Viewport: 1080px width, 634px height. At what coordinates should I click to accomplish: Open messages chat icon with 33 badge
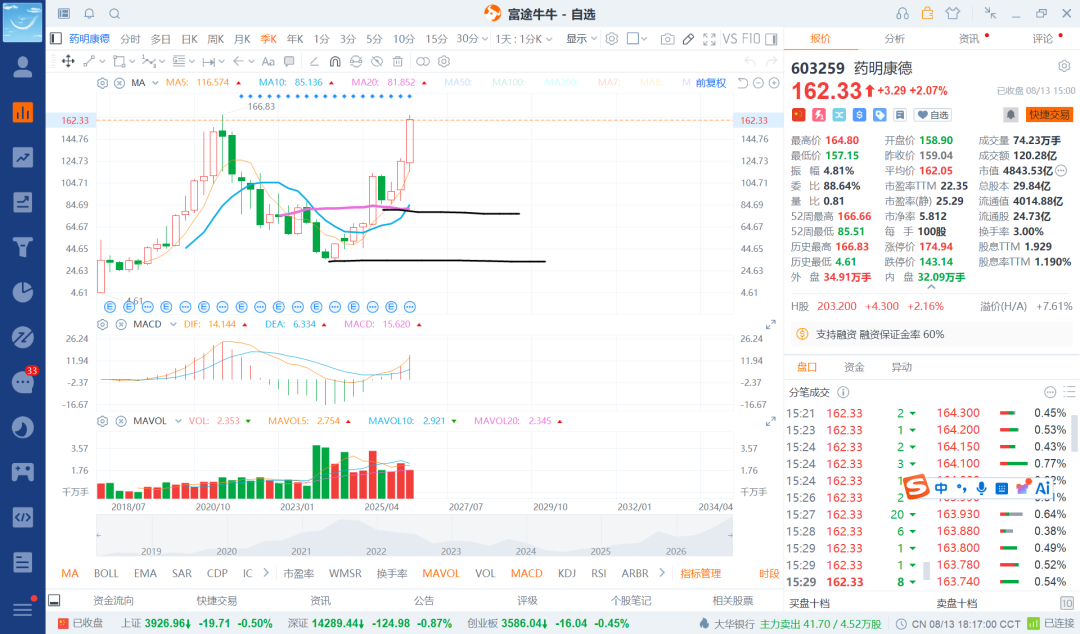[23, 382]
